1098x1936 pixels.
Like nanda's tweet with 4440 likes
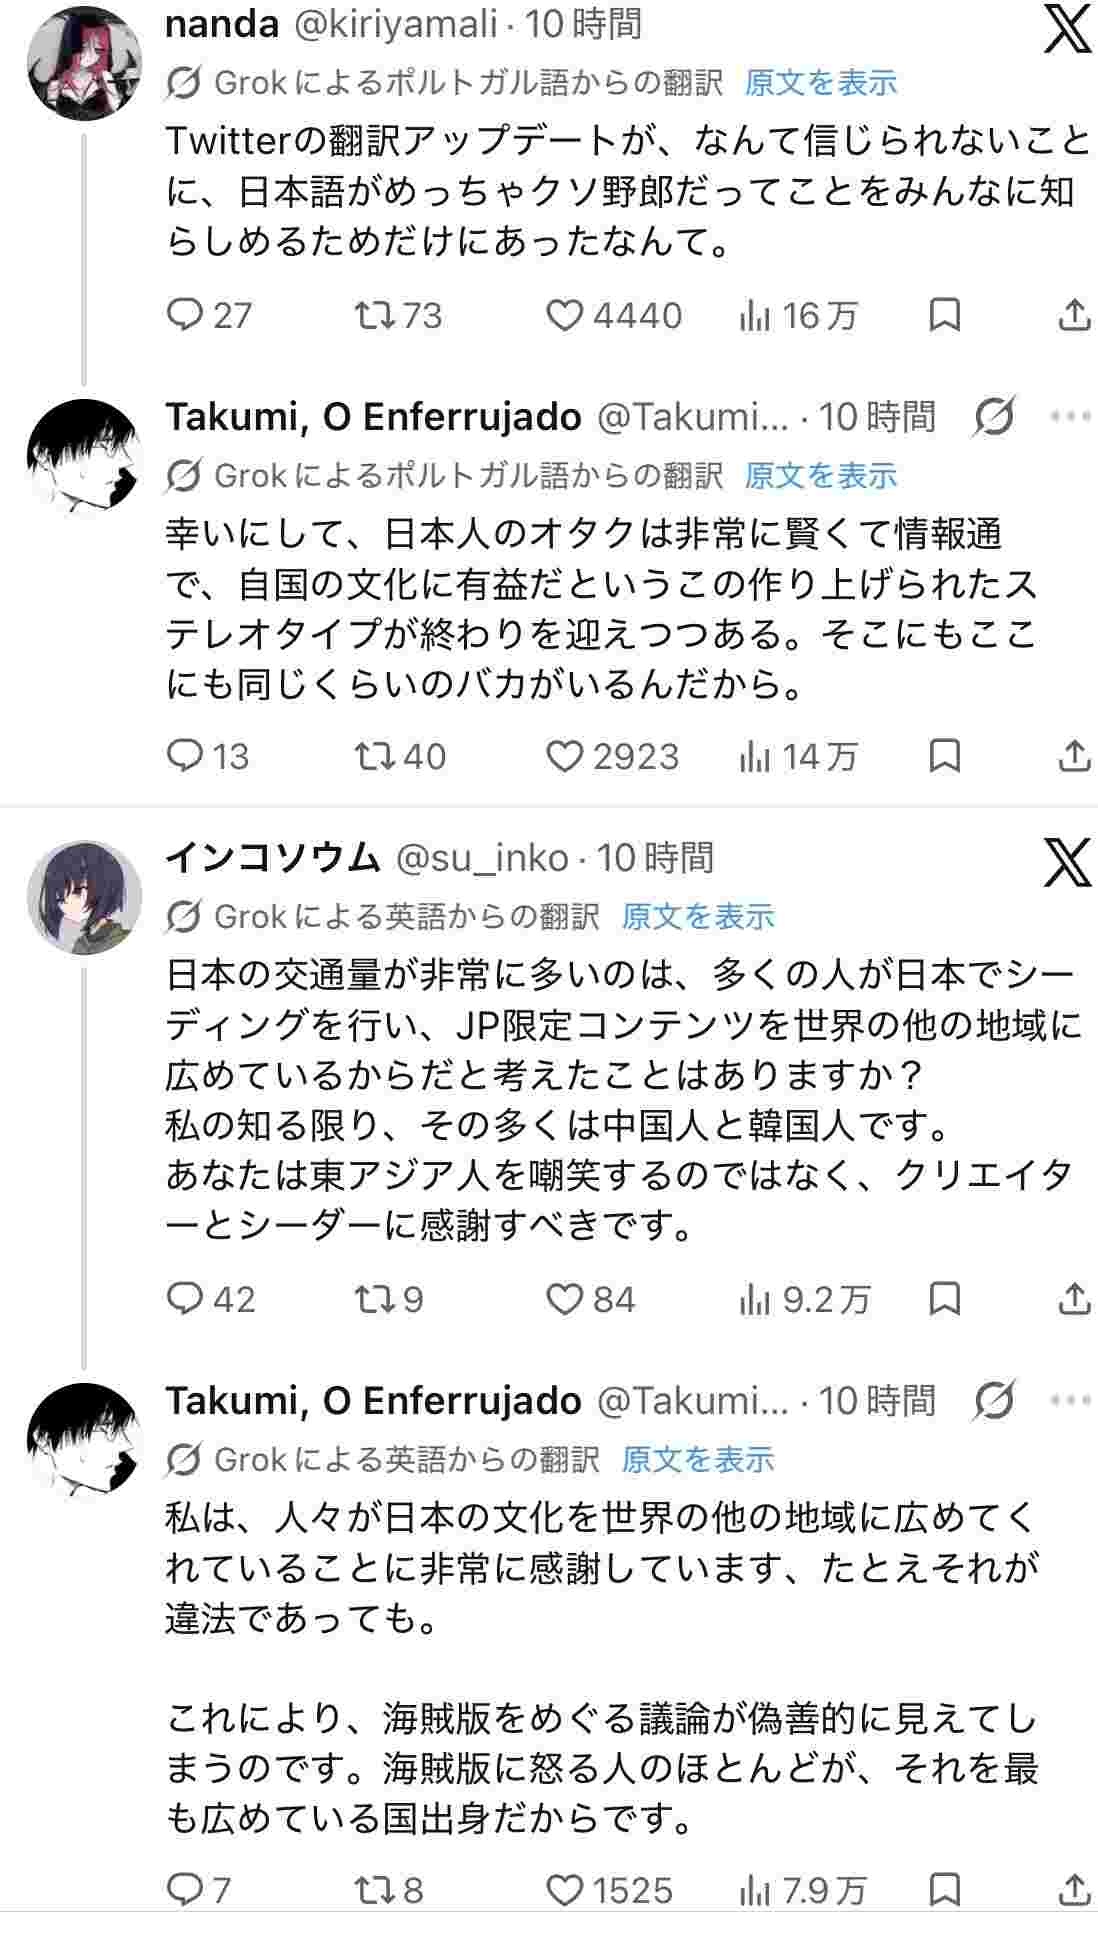click(565, 316)
